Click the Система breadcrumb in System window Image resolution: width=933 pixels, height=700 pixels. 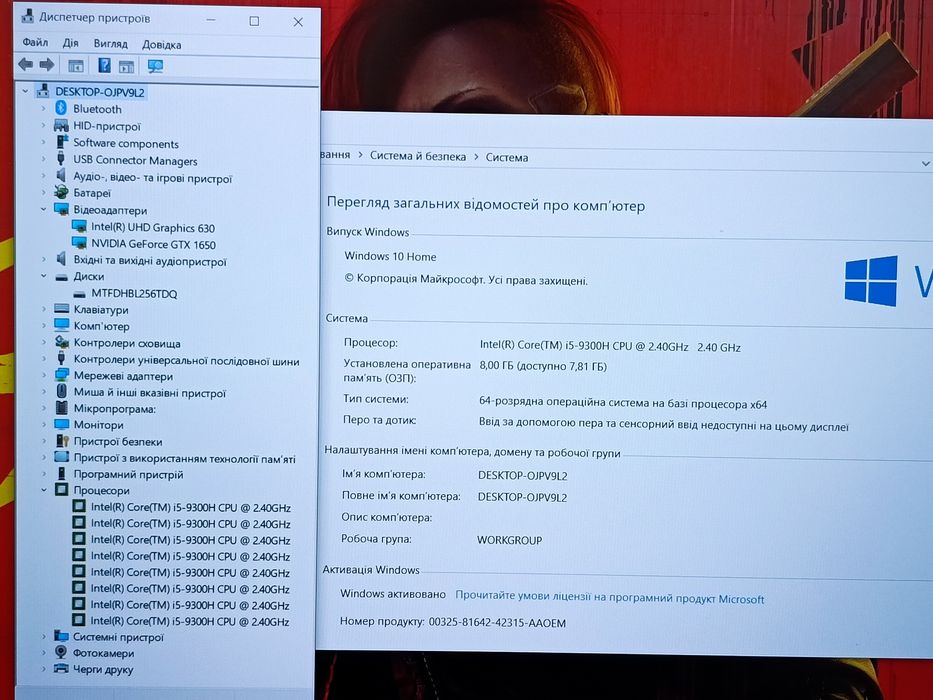pyautogui.click(x=506, y=157)
